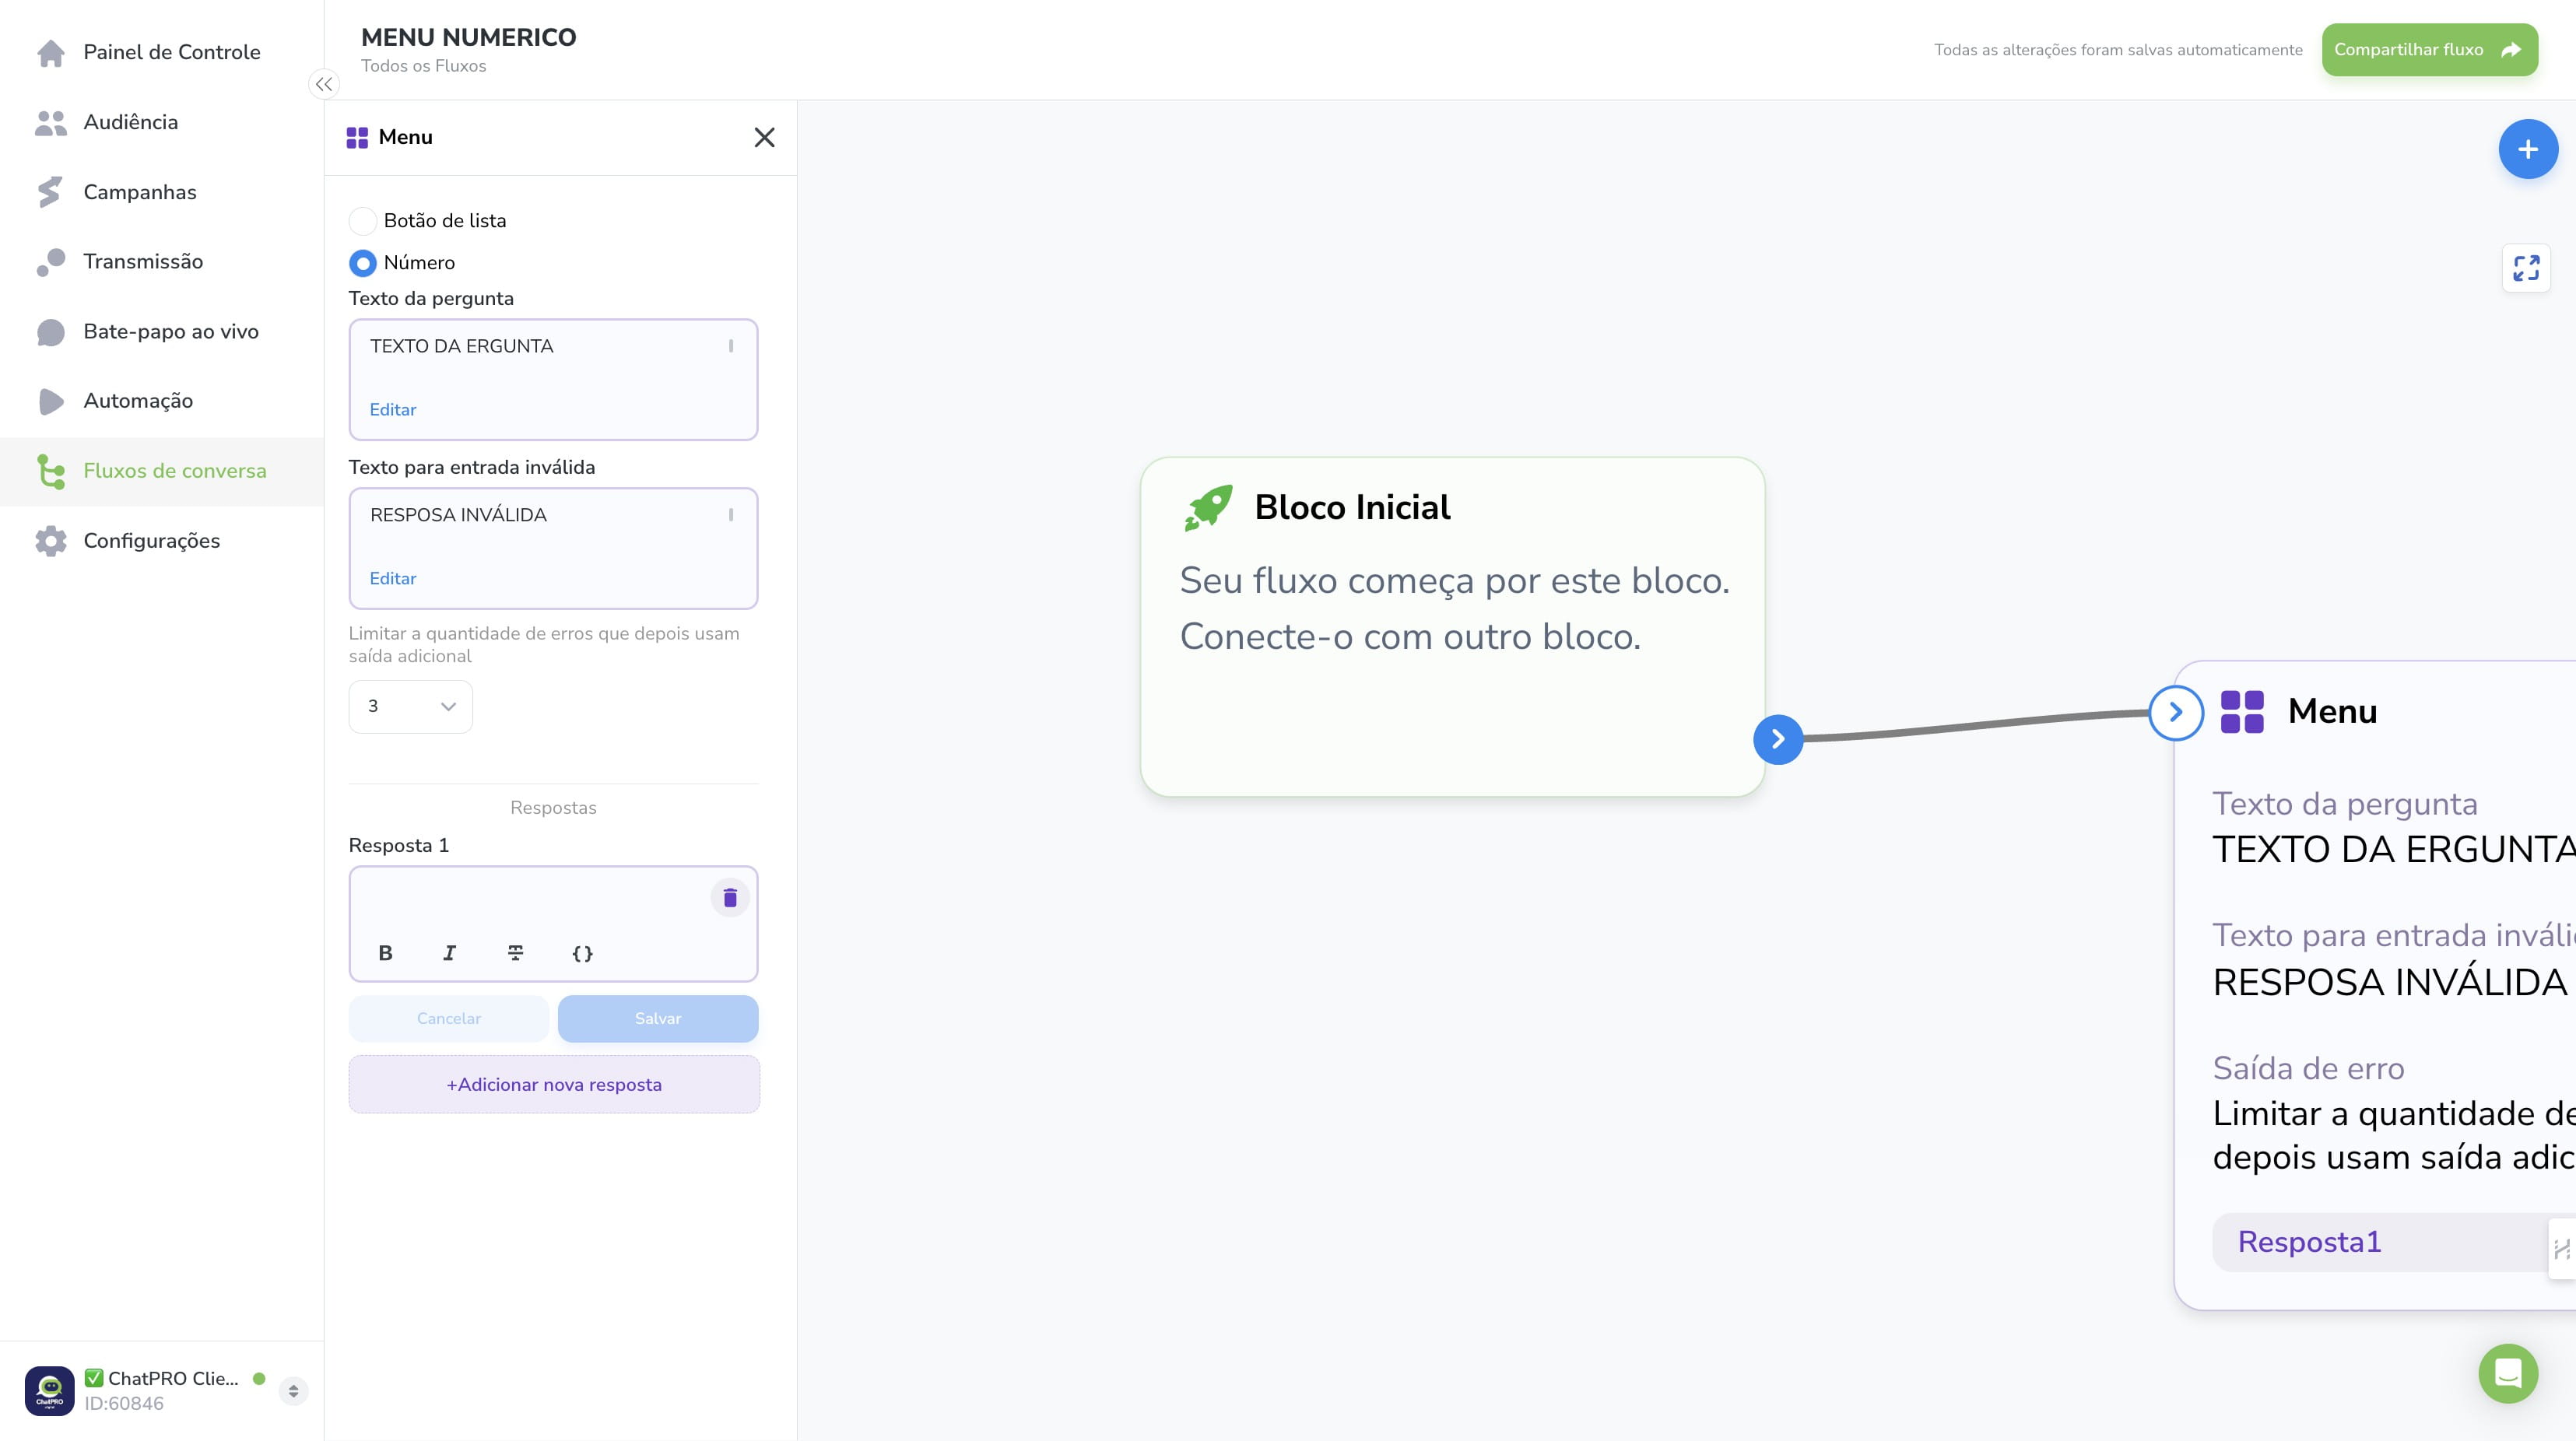Click the fullscreen canvas icon

point(2526,268)
